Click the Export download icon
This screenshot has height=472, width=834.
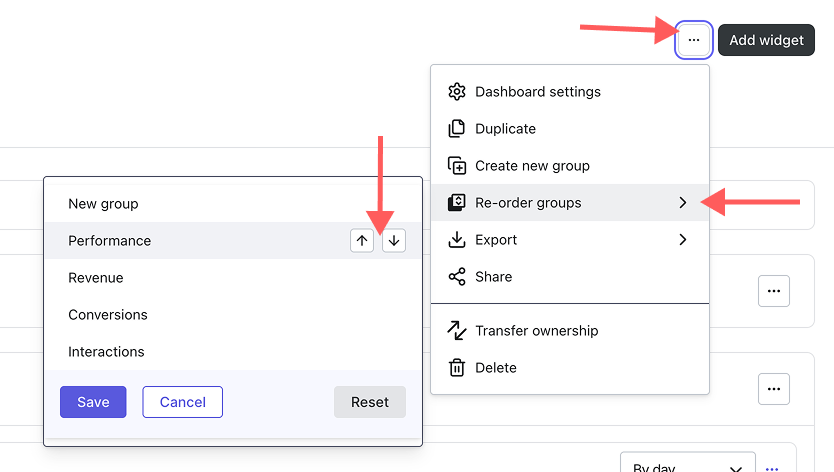pyautogui.click(x=456, y=239)
